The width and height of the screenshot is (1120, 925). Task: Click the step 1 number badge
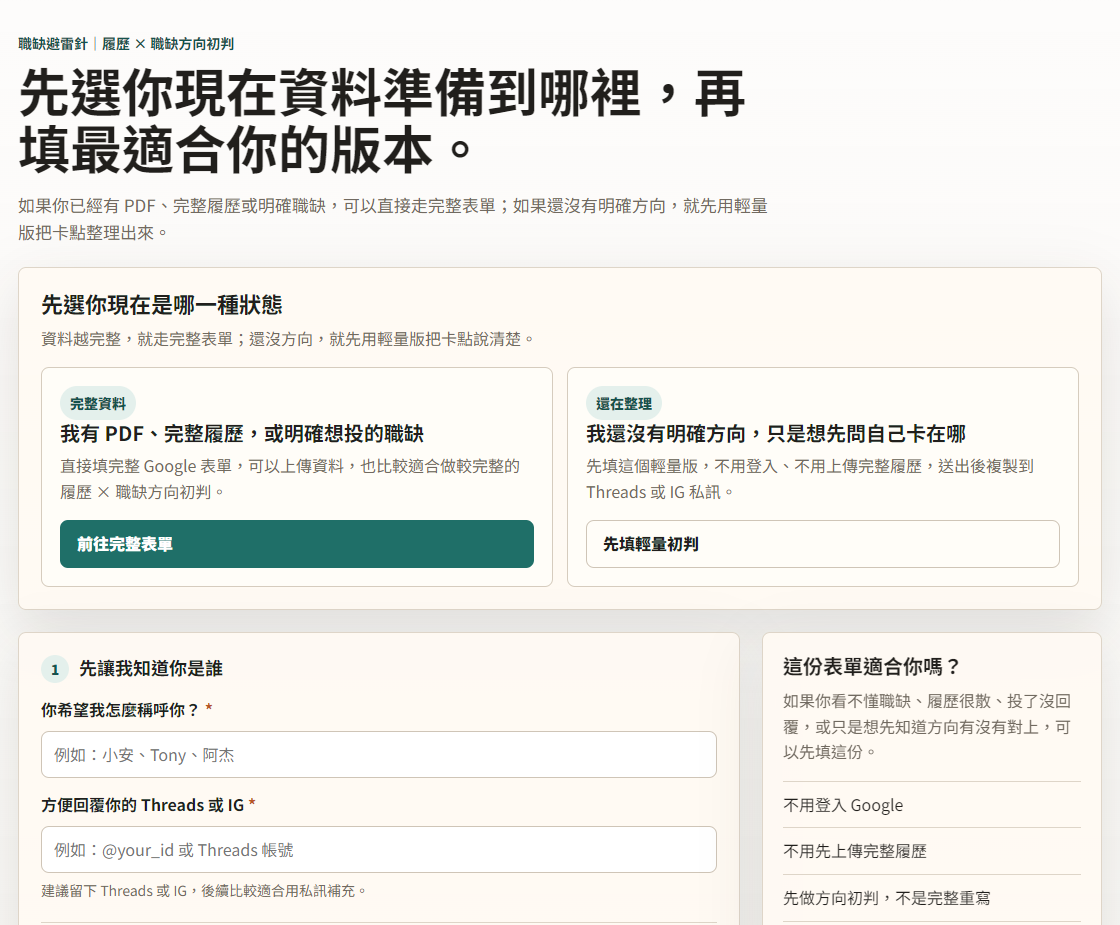click(x=55, y=669)
